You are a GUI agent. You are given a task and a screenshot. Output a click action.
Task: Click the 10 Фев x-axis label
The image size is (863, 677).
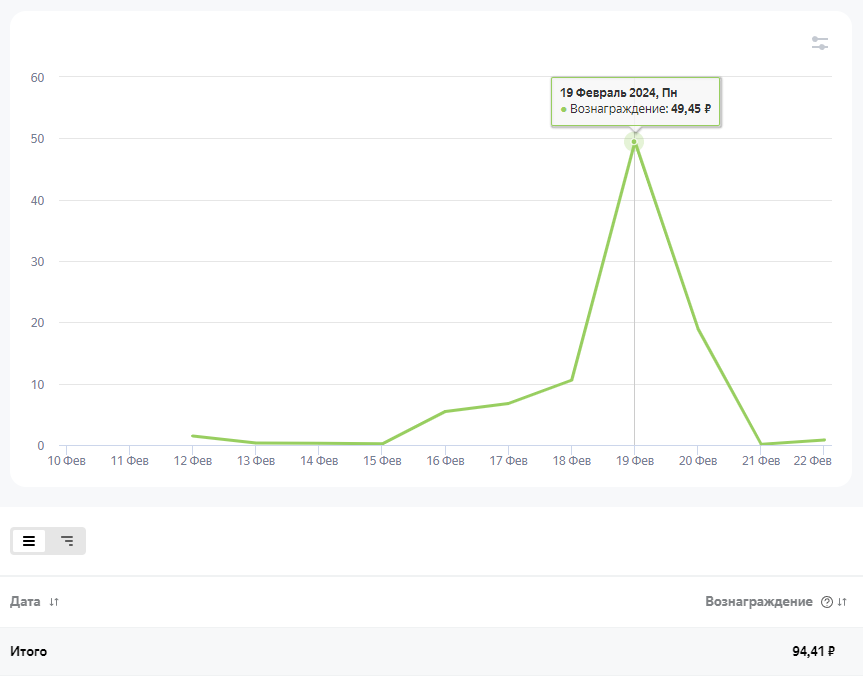[x=69, y=461]
